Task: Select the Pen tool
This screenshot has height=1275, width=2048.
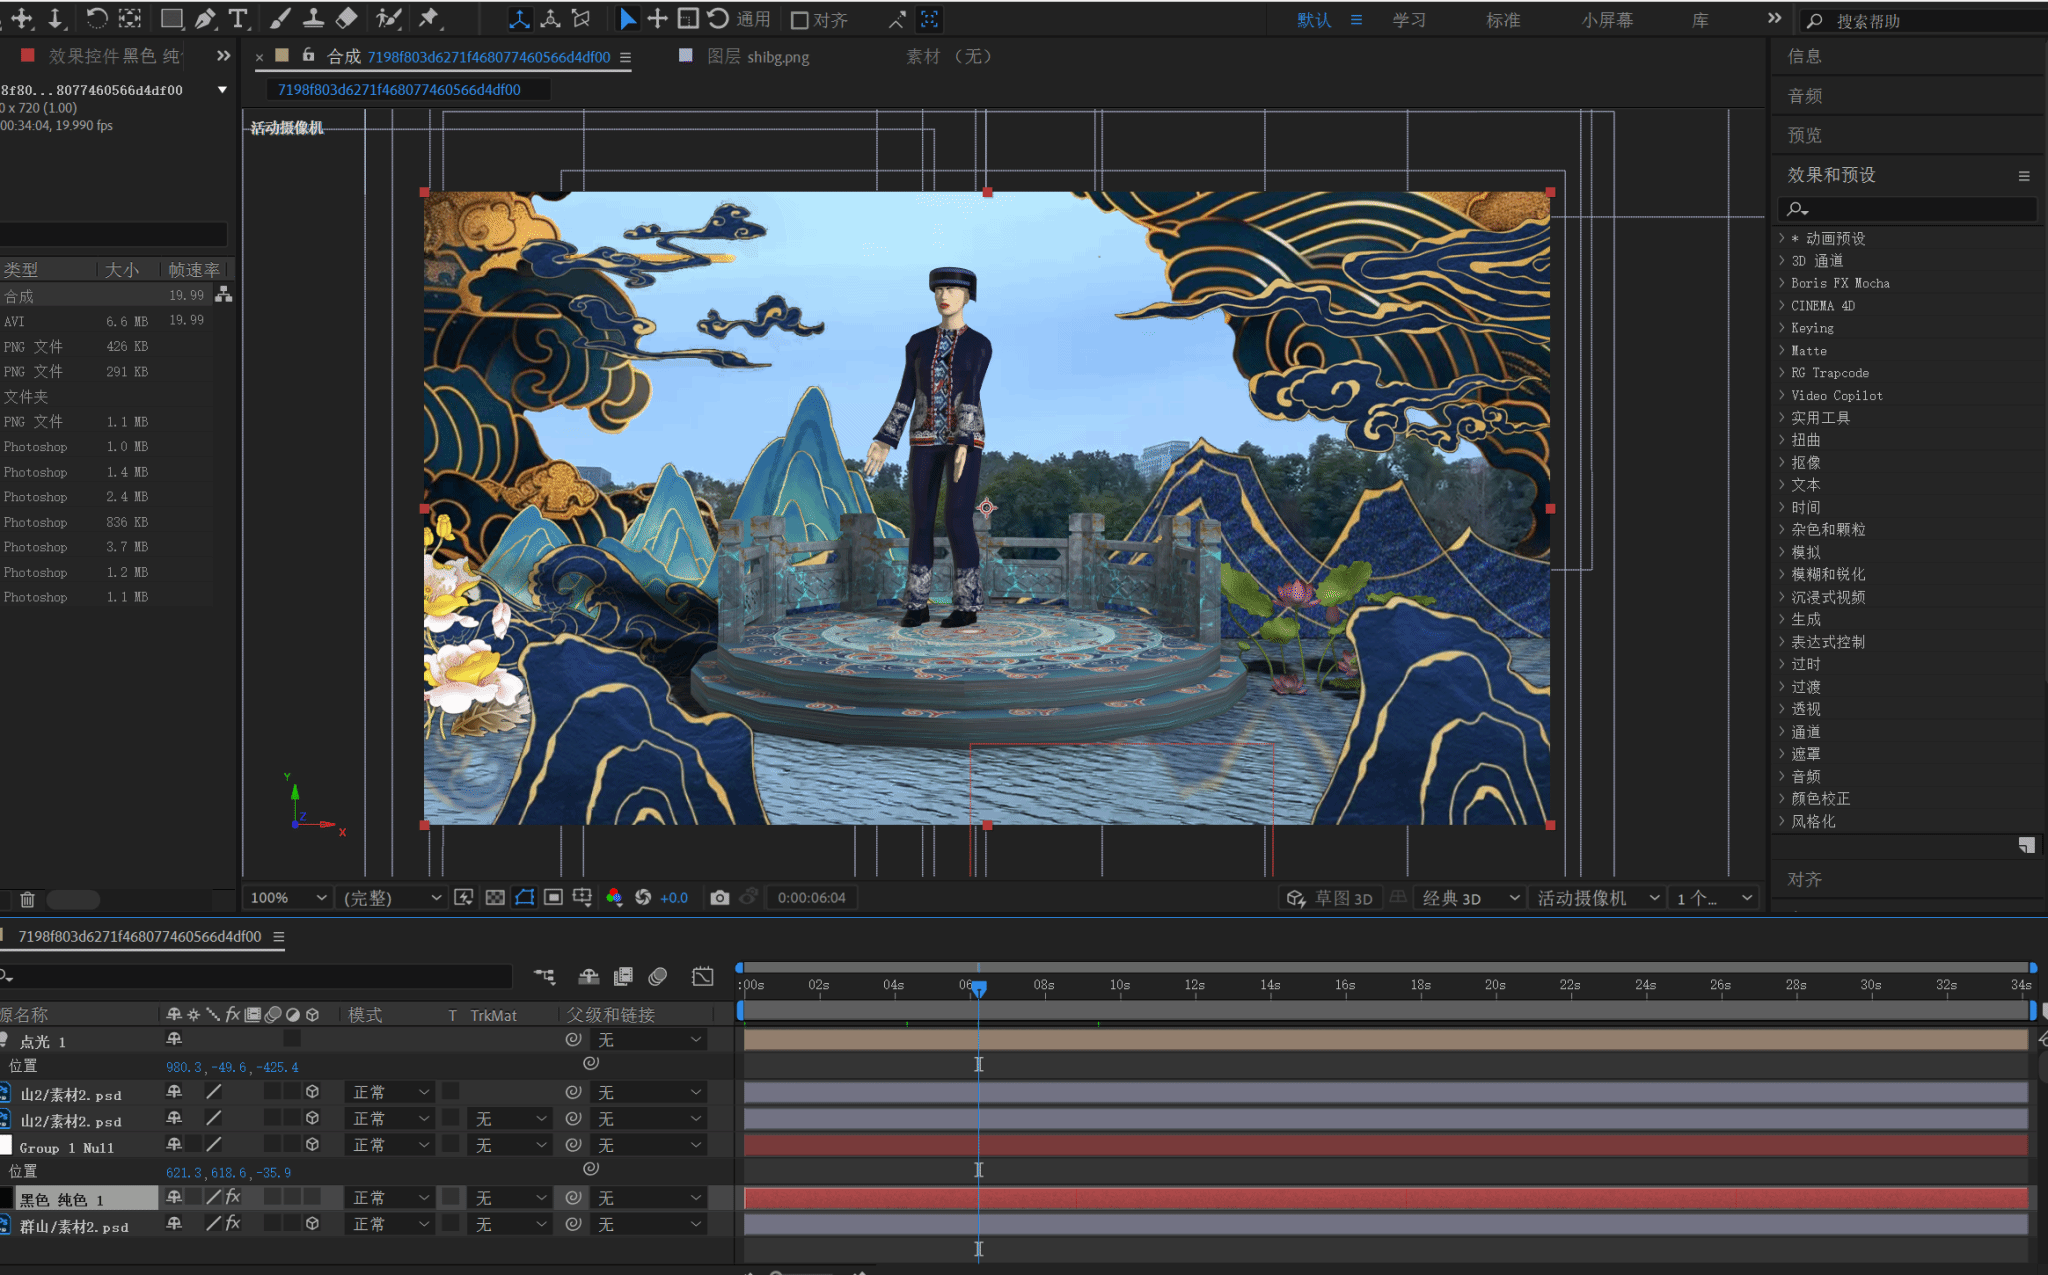Action: [x=205, y=18]
